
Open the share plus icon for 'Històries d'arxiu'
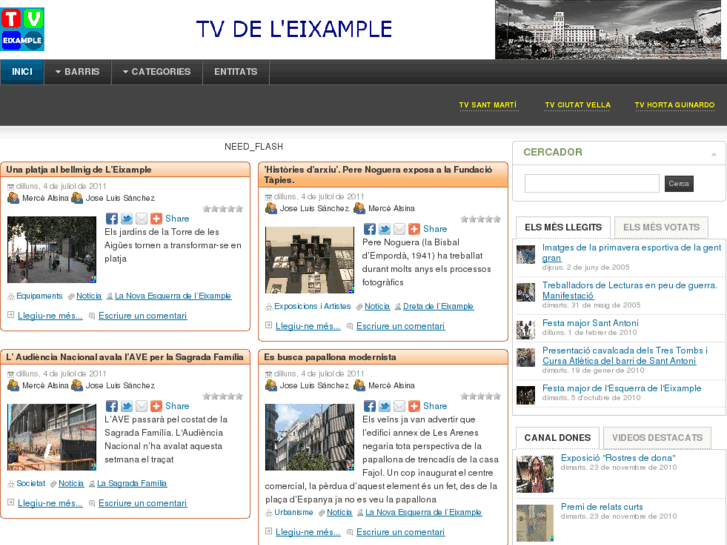[x=414, y=229]
